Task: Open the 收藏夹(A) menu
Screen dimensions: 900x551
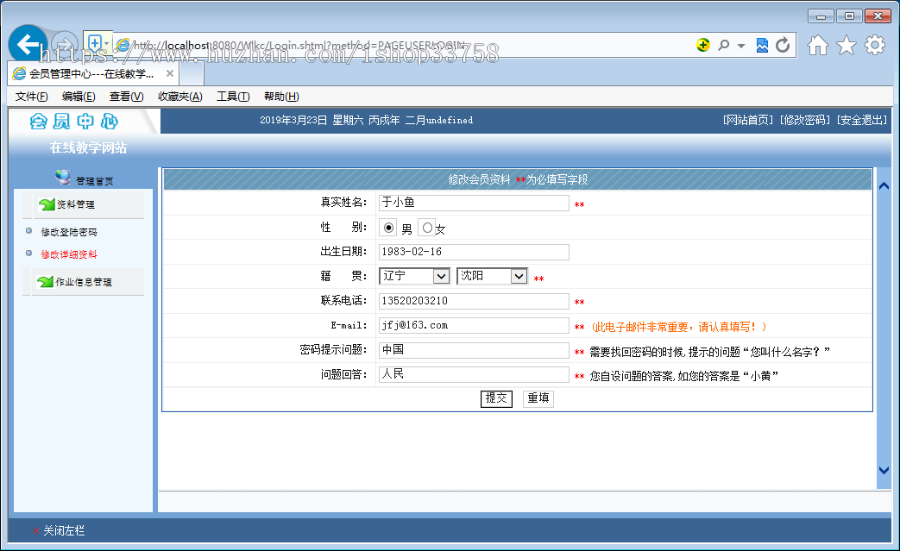Action: pyautogui.click(x=180, y=96)
